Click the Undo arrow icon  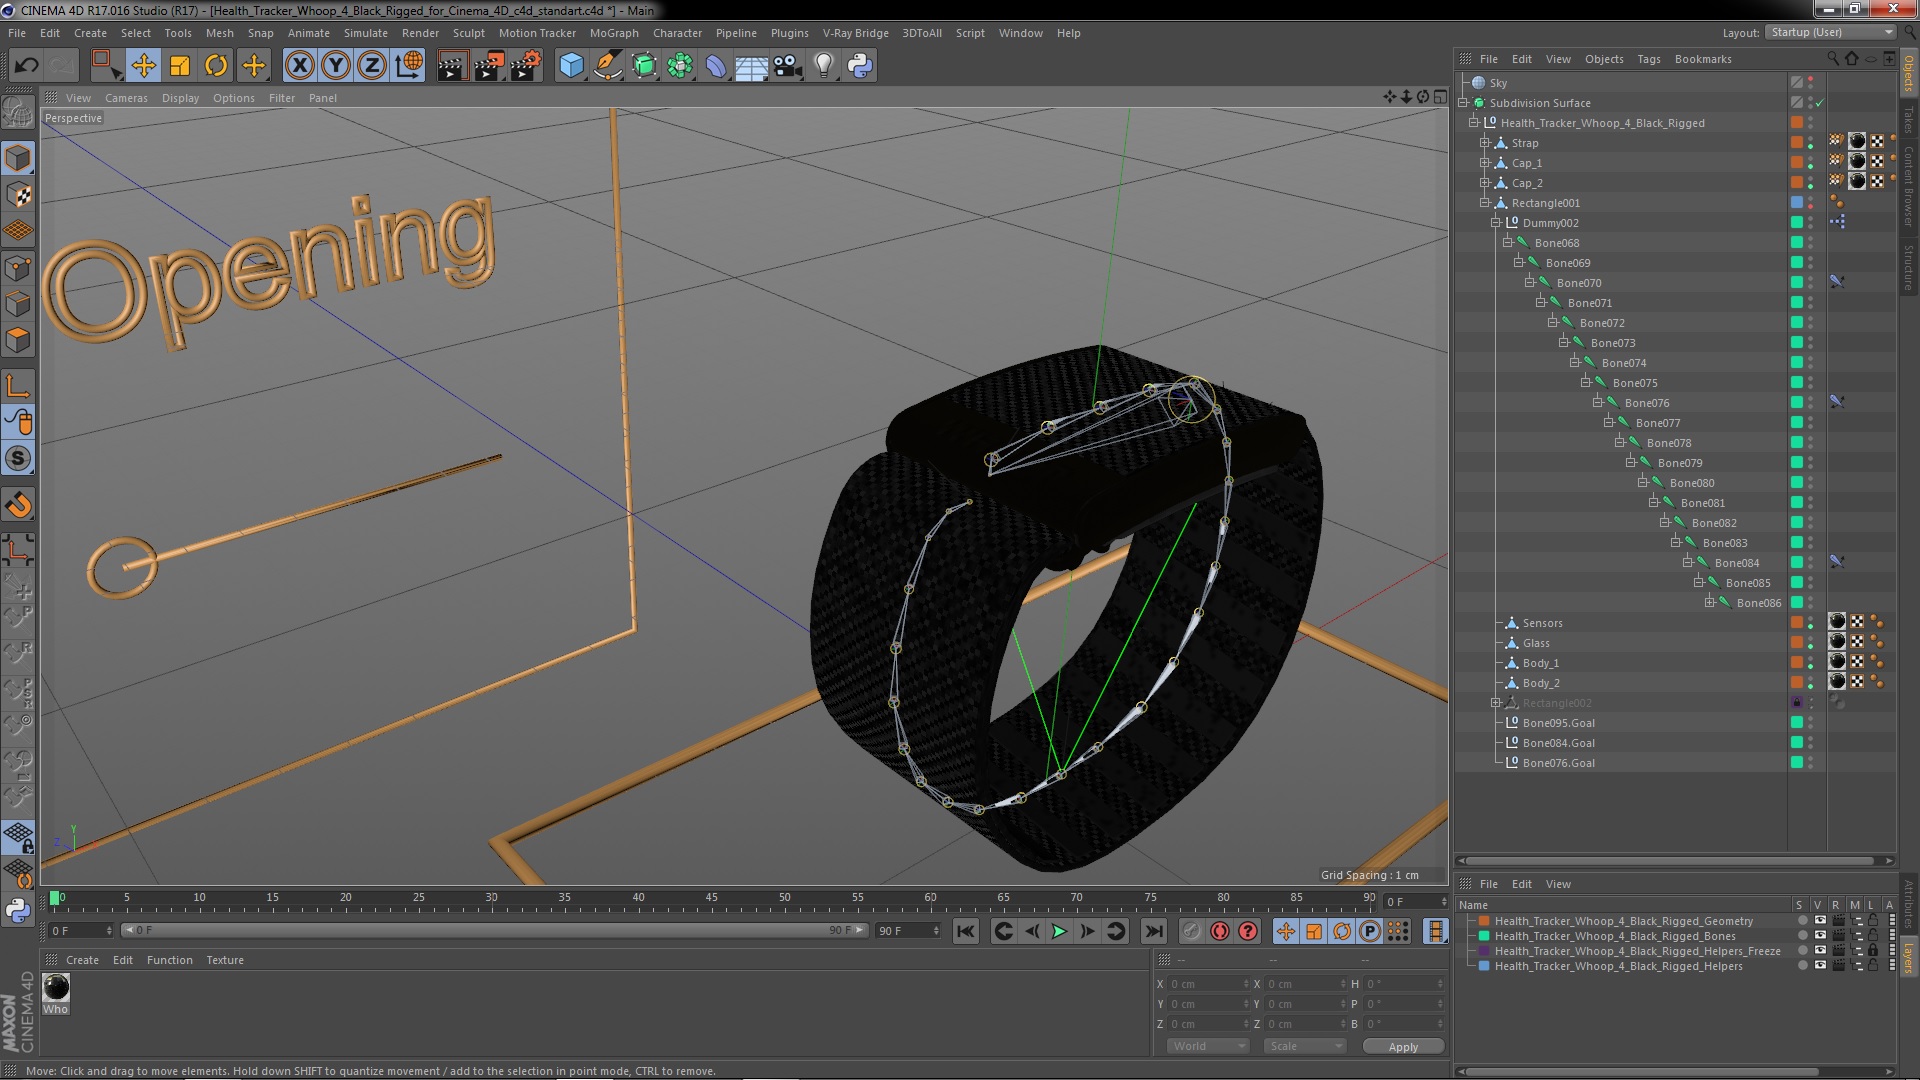[x=26, y=66]
